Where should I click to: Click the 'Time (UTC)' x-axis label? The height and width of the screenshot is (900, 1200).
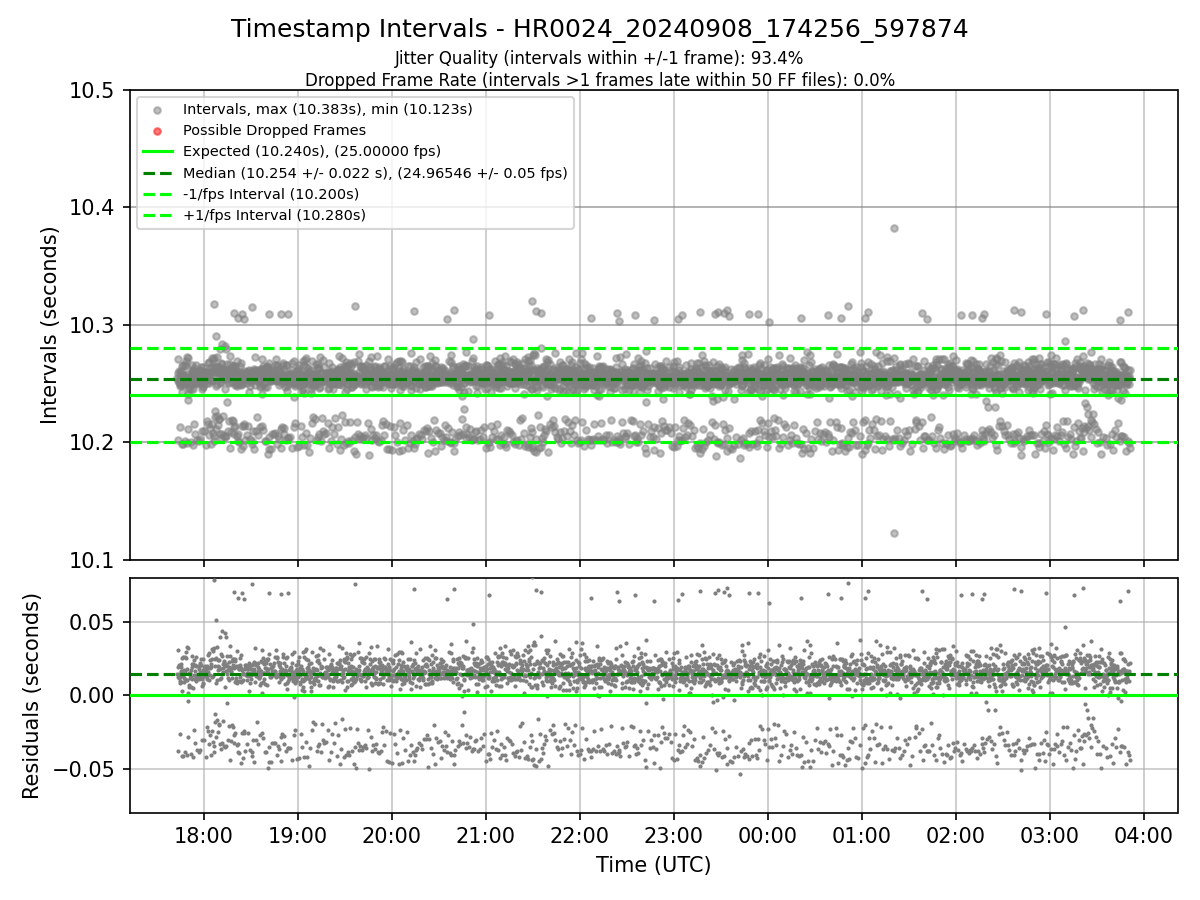point(653,865)
